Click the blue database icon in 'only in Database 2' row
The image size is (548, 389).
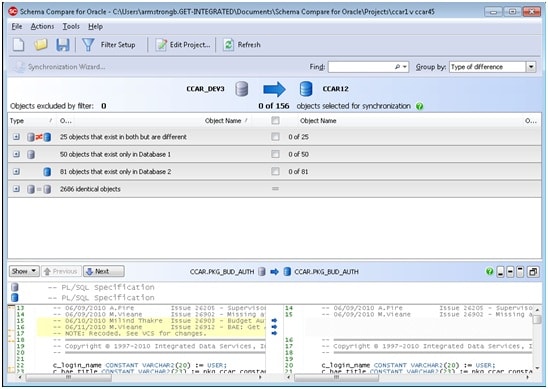(x=47, y=172)
